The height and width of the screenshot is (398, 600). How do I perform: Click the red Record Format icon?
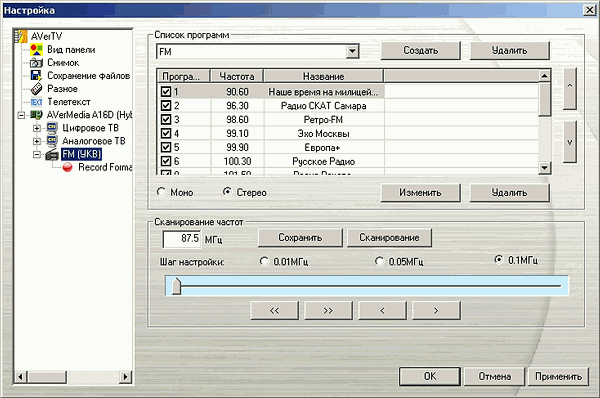coord(68,167)
